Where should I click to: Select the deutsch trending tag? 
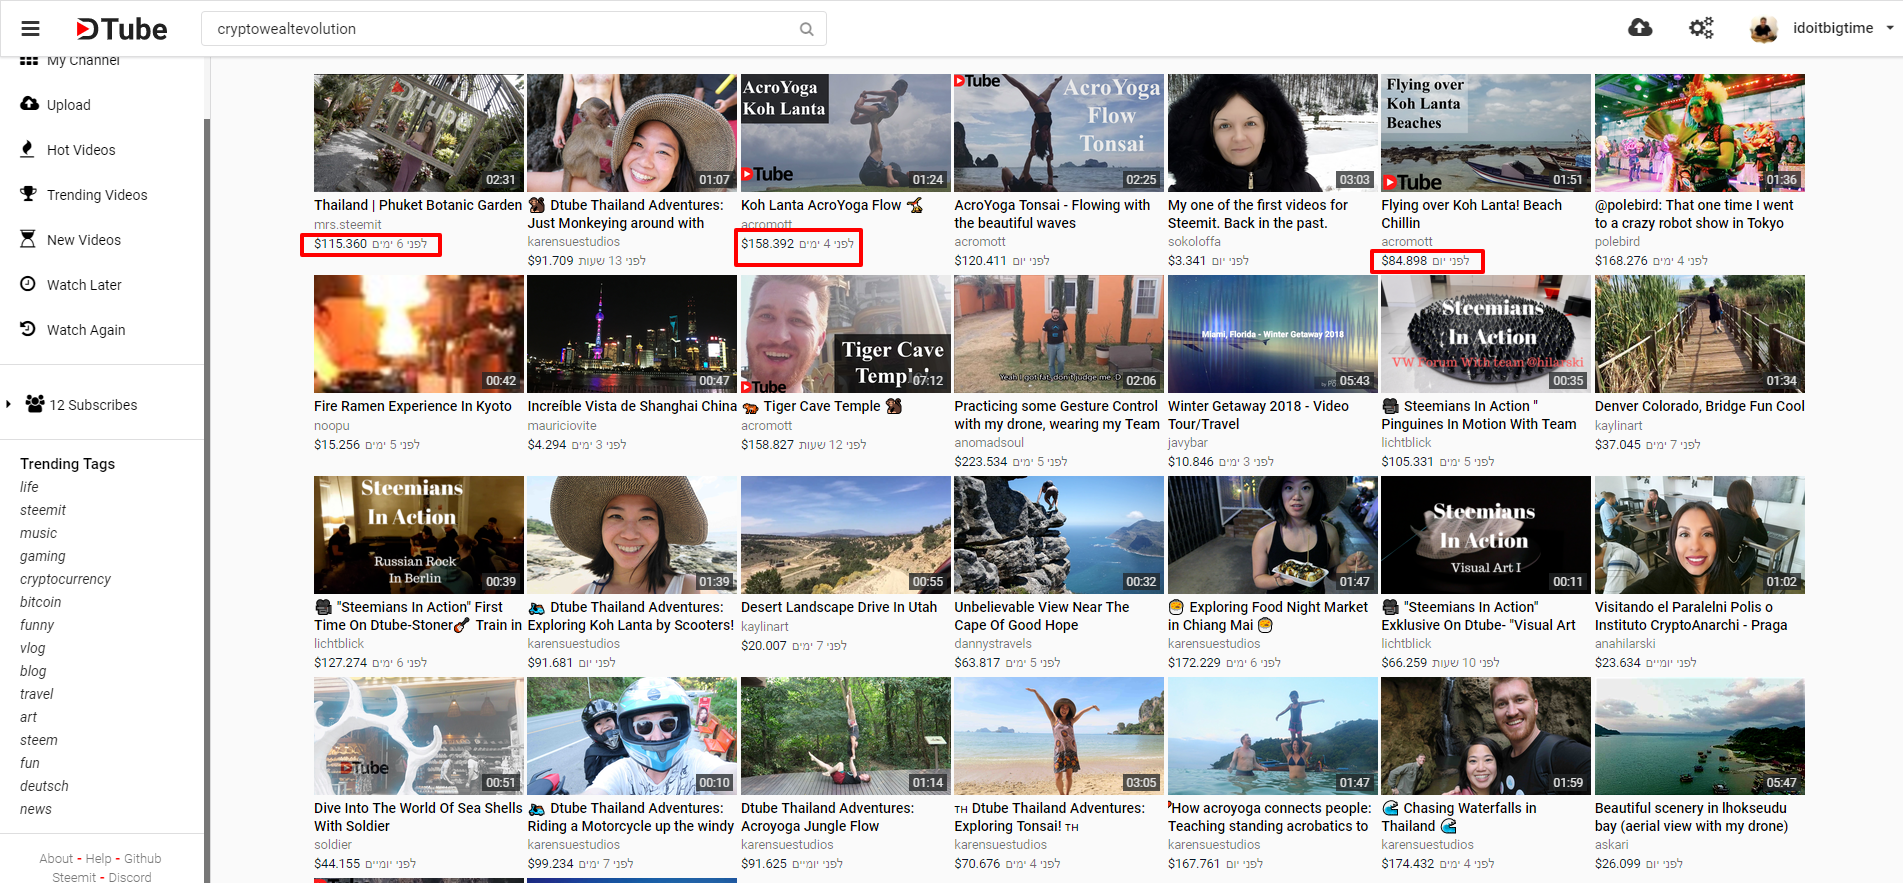click(x=44, y=786)
